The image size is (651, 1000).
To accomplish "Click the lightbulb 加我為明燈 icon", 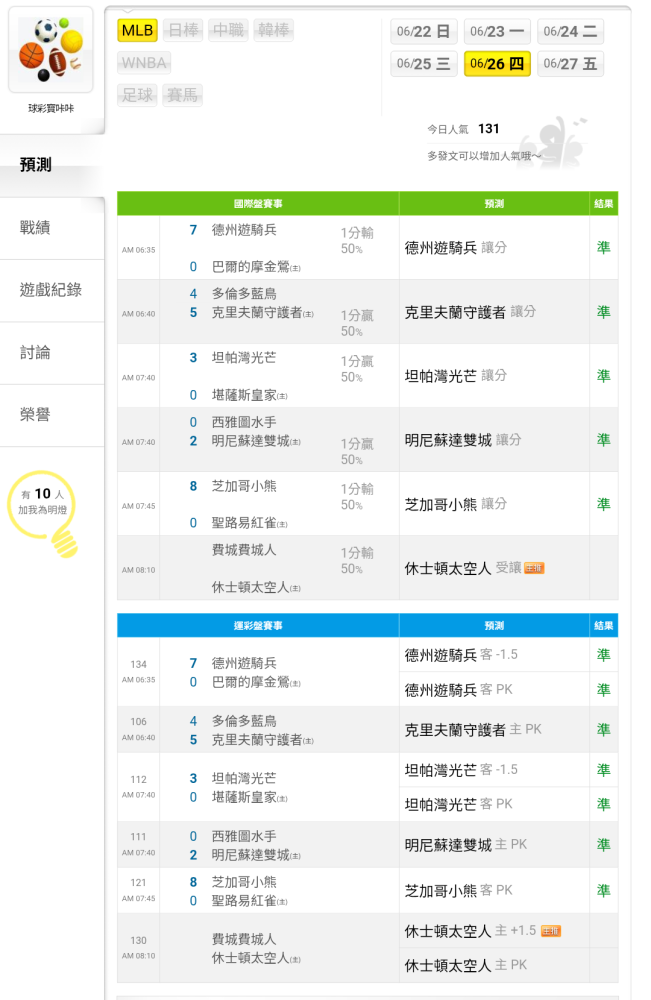I will [x=43, y=513].
